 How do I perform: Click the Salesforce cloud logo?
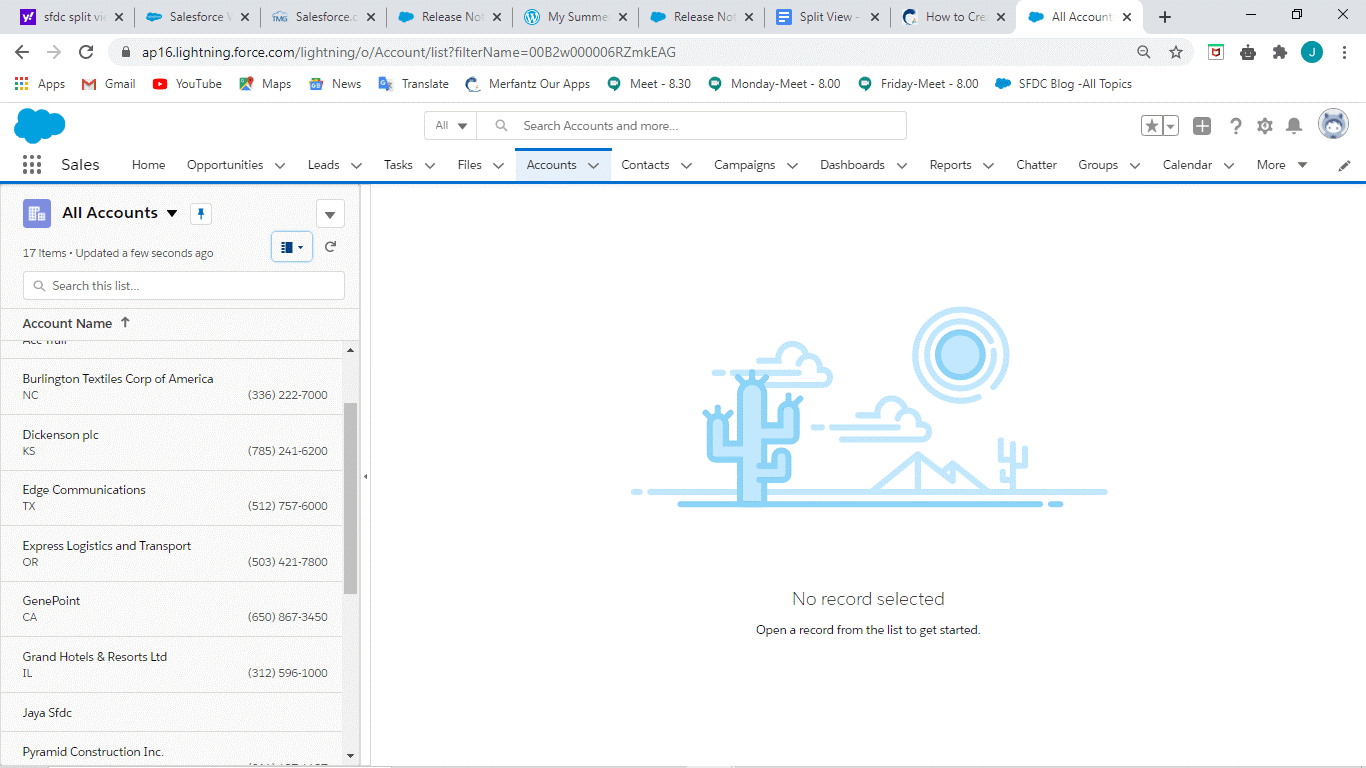pos(39,126)
